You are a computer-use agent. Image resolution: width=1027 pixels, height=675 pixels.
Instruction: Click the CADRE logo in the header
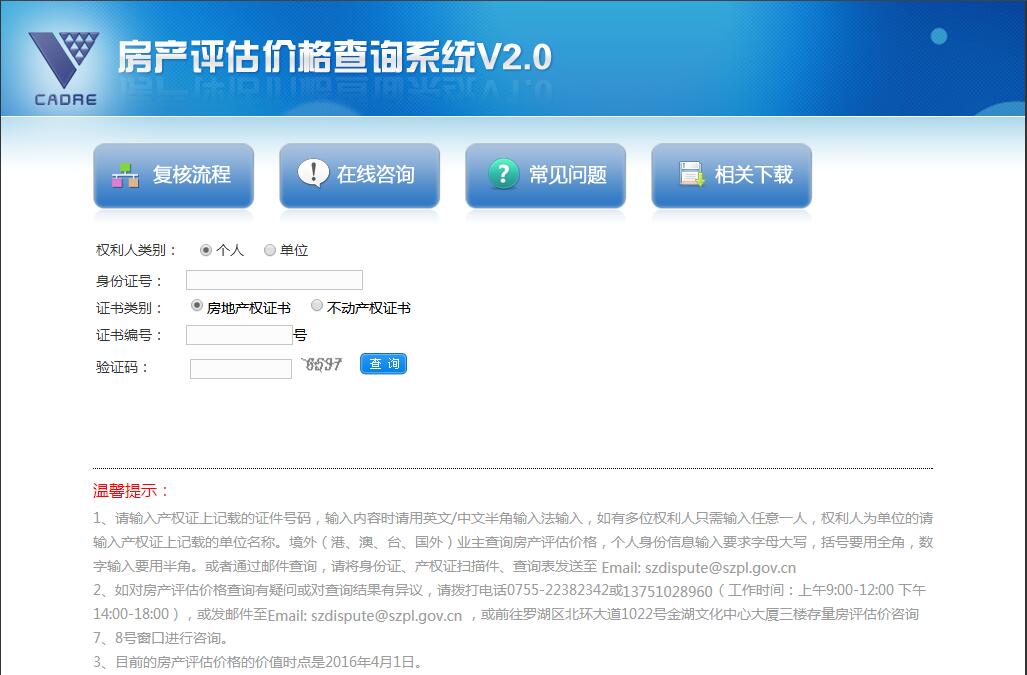pos(62,62)
